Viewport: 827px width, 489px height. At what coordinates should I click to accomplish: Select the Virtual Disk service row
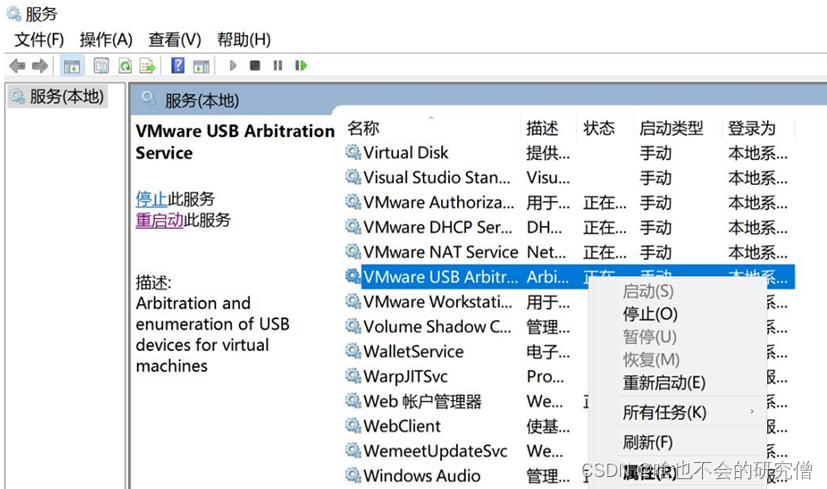click(569, 152)
